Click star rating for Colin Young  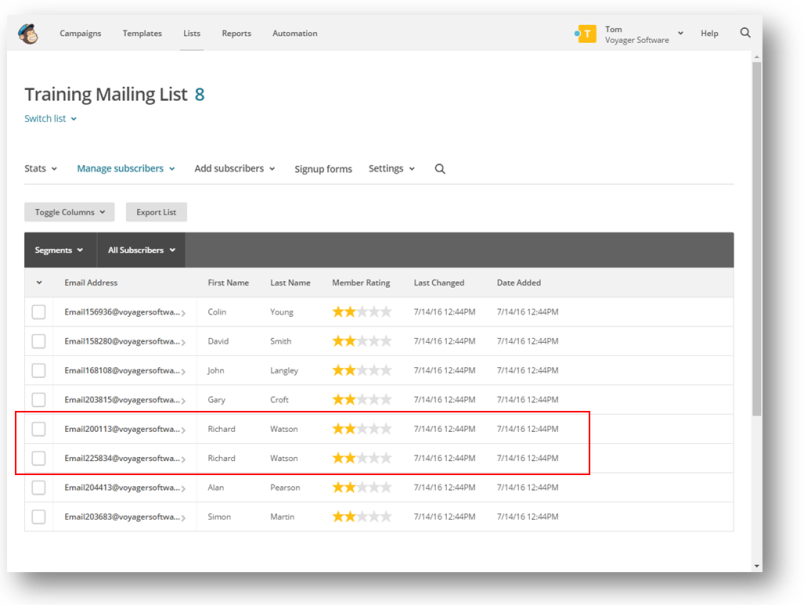click(x=361, y=312)
